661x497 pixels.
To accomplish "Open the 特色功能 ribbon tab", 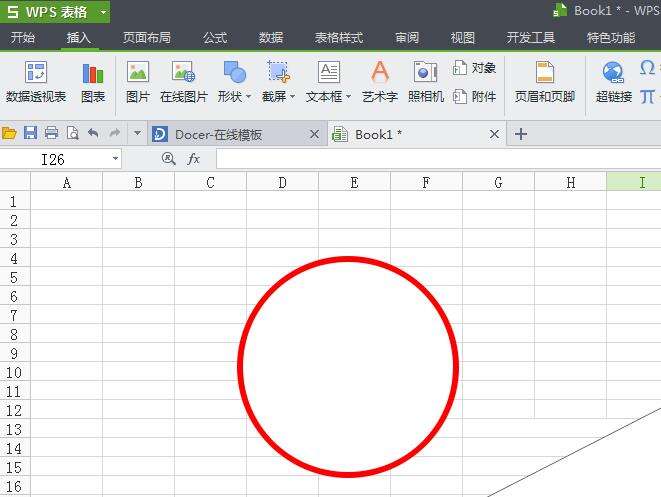I will point(611,38).
